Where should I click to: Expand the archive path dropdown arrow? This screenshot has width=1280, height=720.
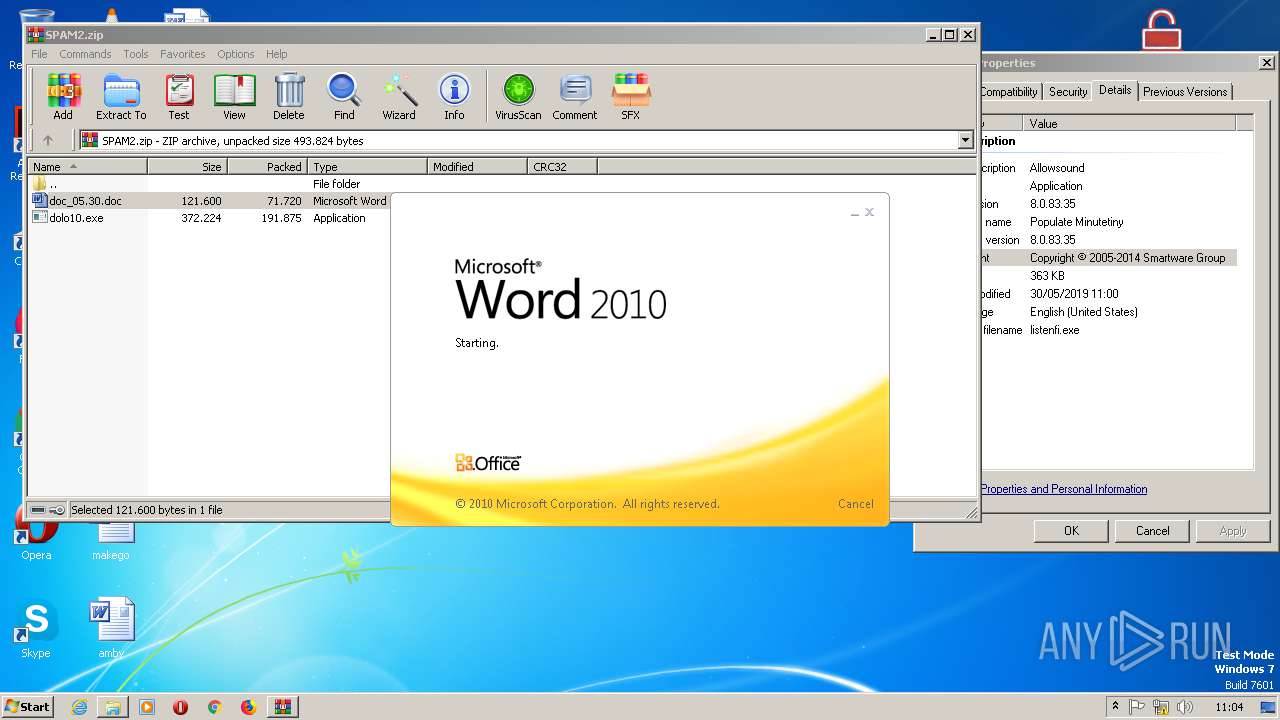tap(965, 141)
